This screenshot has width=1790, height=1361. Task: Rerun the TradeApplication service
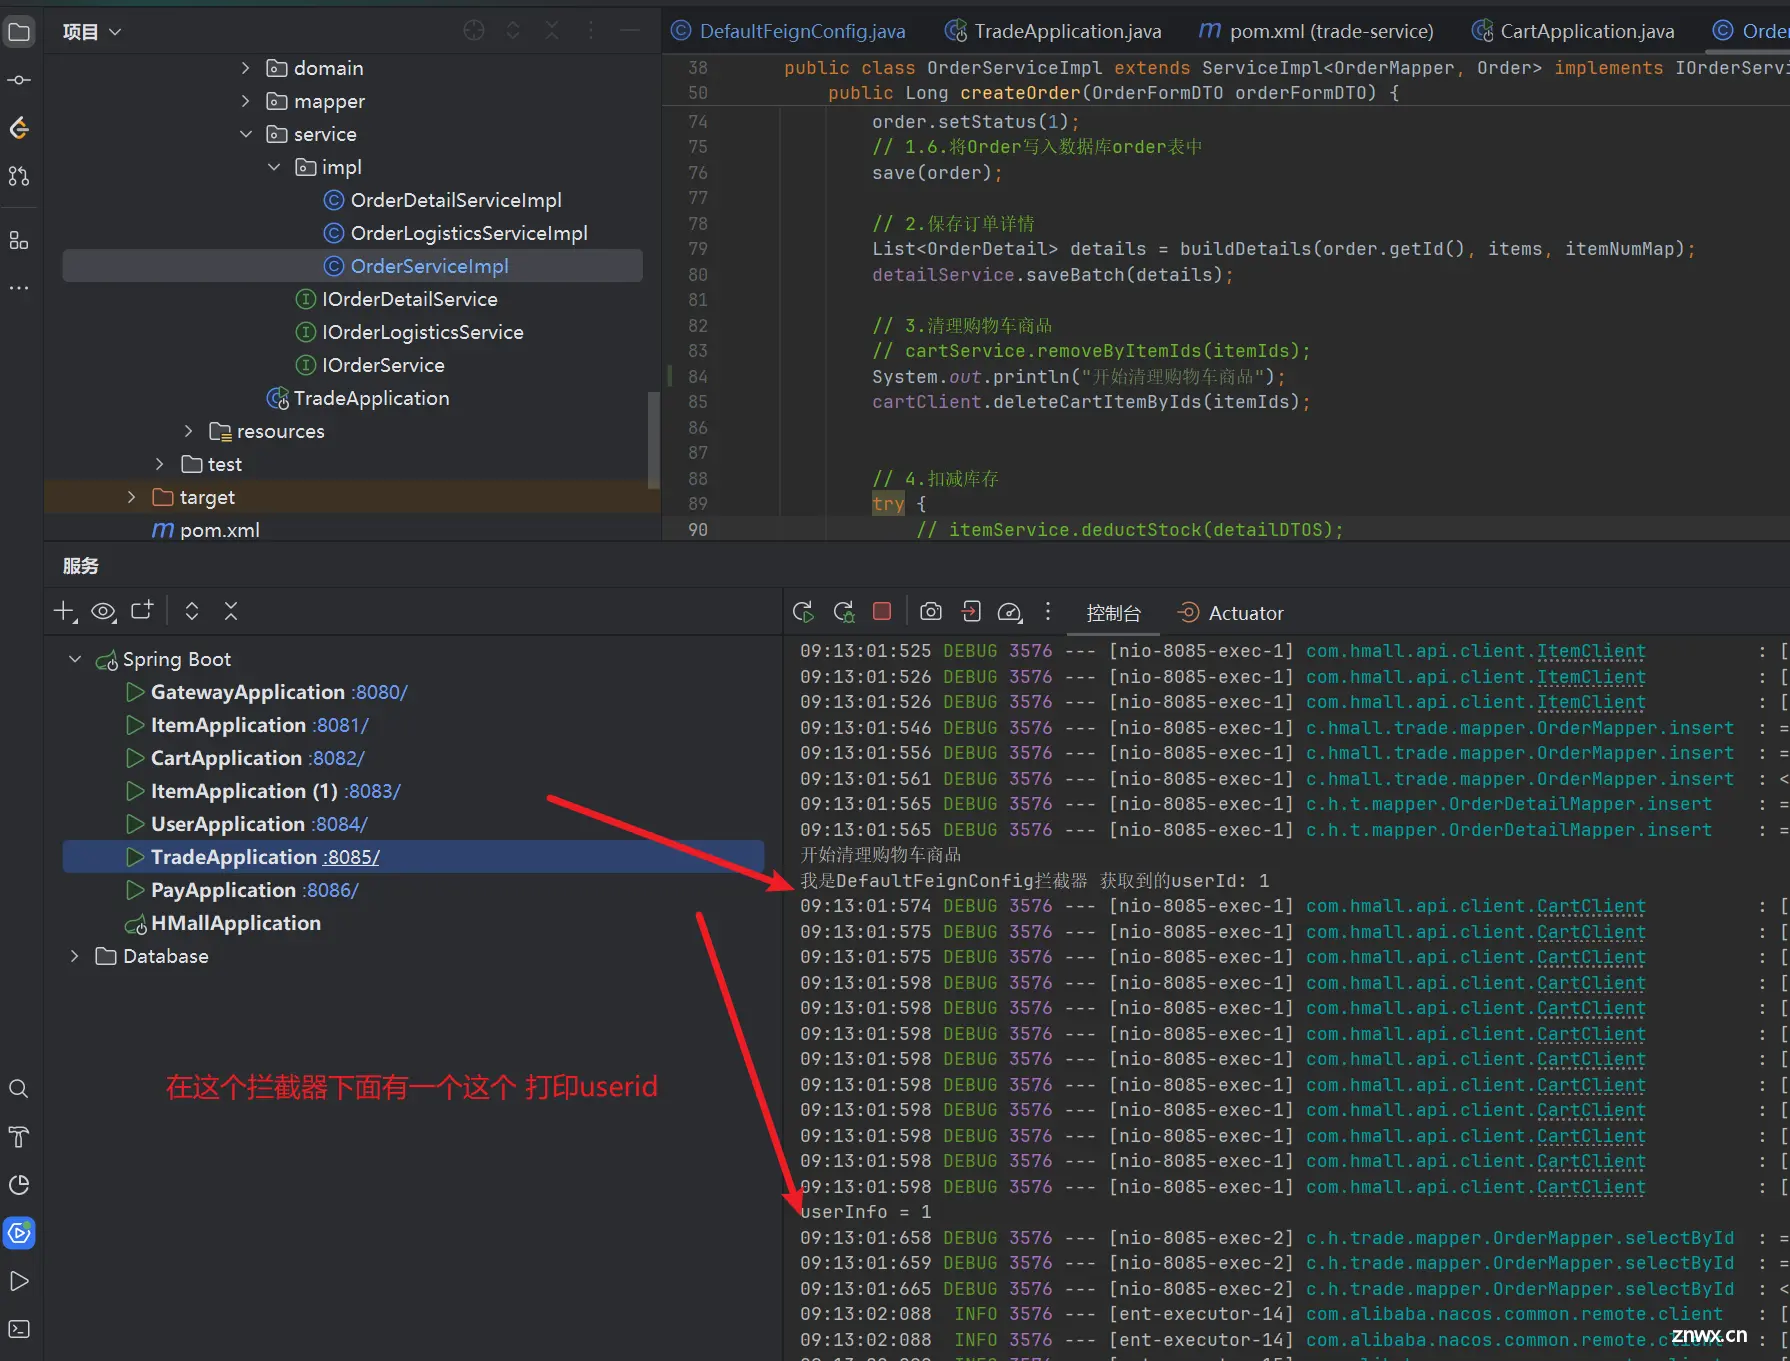[x=803, y=612]
